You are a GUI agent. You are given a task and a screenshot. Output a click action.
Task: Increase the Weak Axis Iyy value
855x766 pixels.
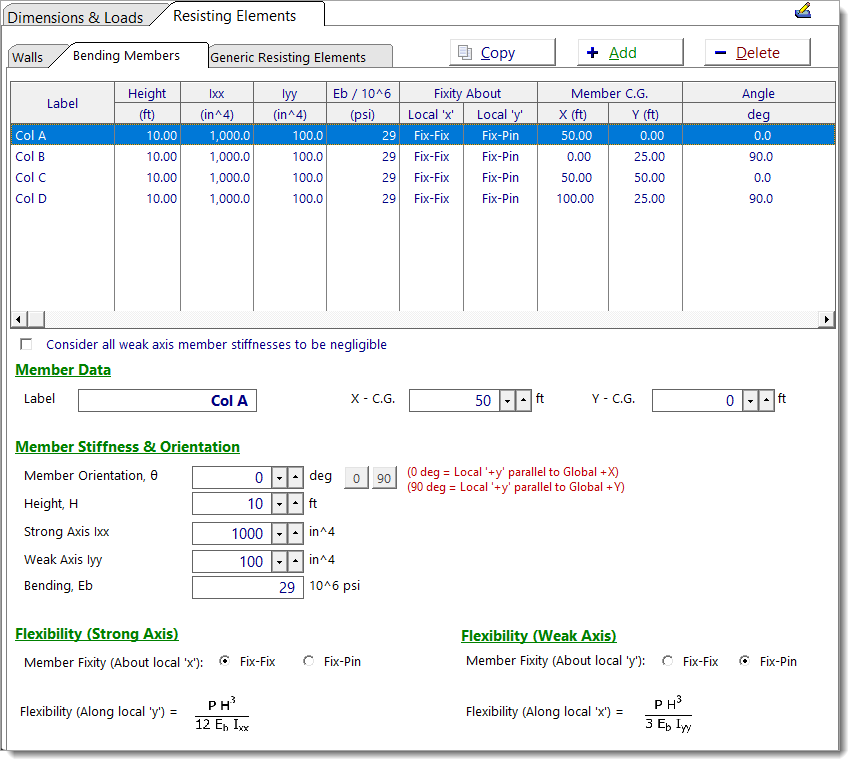pos(296,562)
